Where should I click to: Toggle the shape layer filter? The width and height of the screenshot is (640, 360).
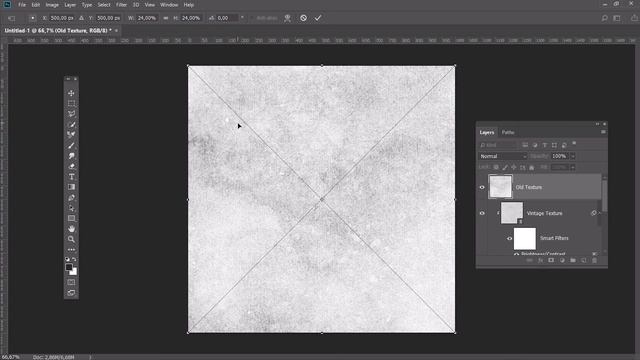pyautogui.click(x=554, y=145)
